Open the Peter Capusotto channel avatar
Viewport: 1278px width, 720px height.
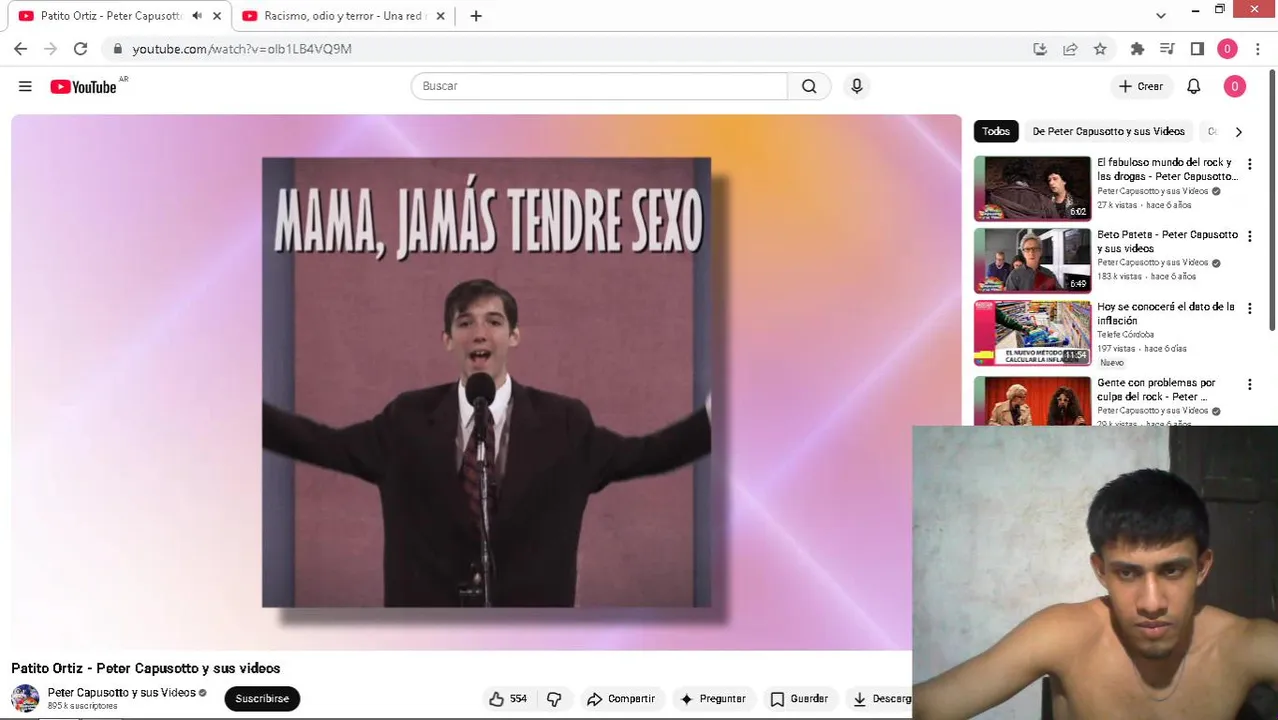(25, 698)
